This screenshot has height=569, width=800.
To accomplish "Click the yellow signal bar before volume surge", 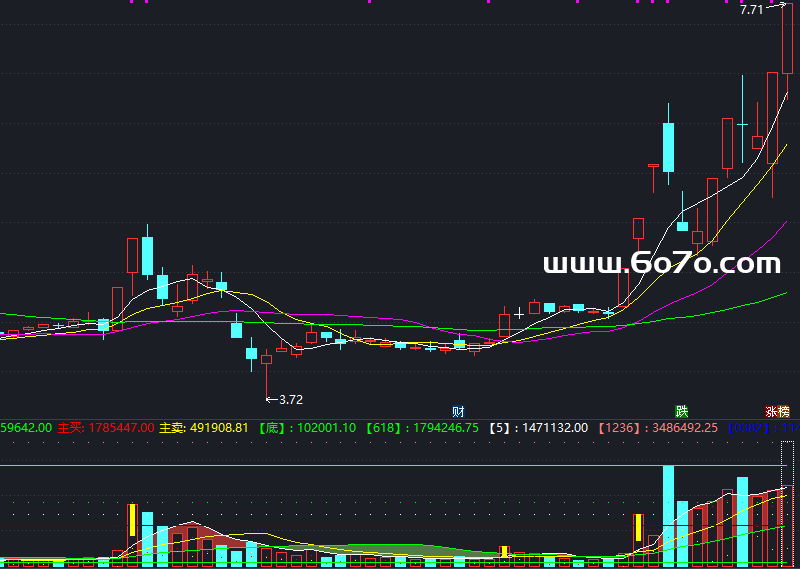I will tap(638, 528).
